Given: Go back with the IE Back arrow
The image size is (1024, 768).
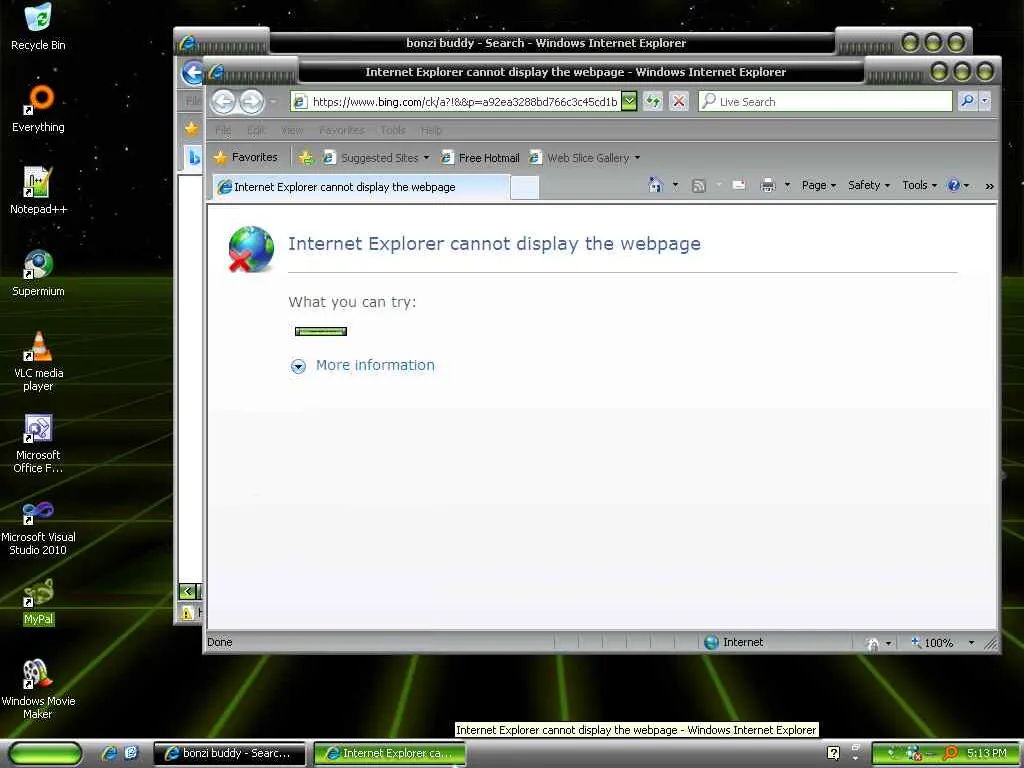Looking at the screenshot, I should coord(224,102).
